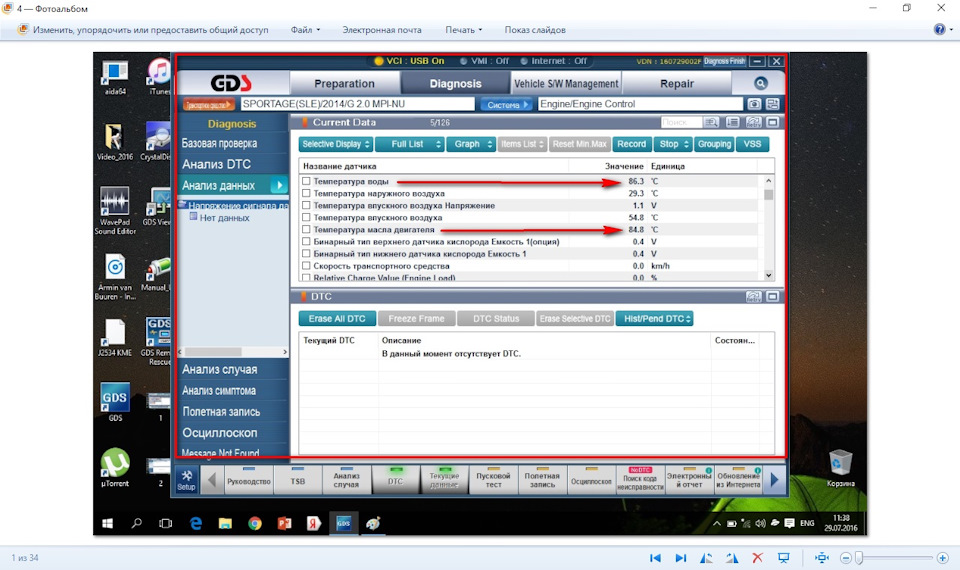Screen dimensions: 960x570
Task: Maximize the Current Data panel
Action: [773, 122]
